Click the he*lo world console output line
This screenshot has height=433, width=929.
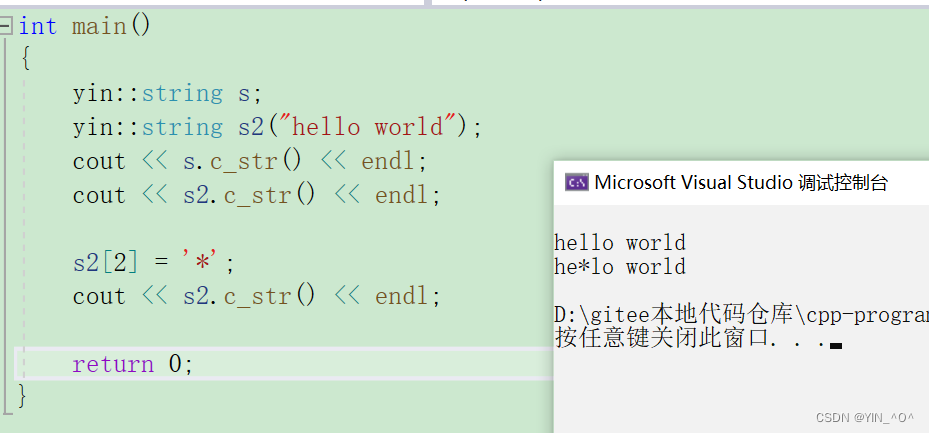(x=620, y=267)
